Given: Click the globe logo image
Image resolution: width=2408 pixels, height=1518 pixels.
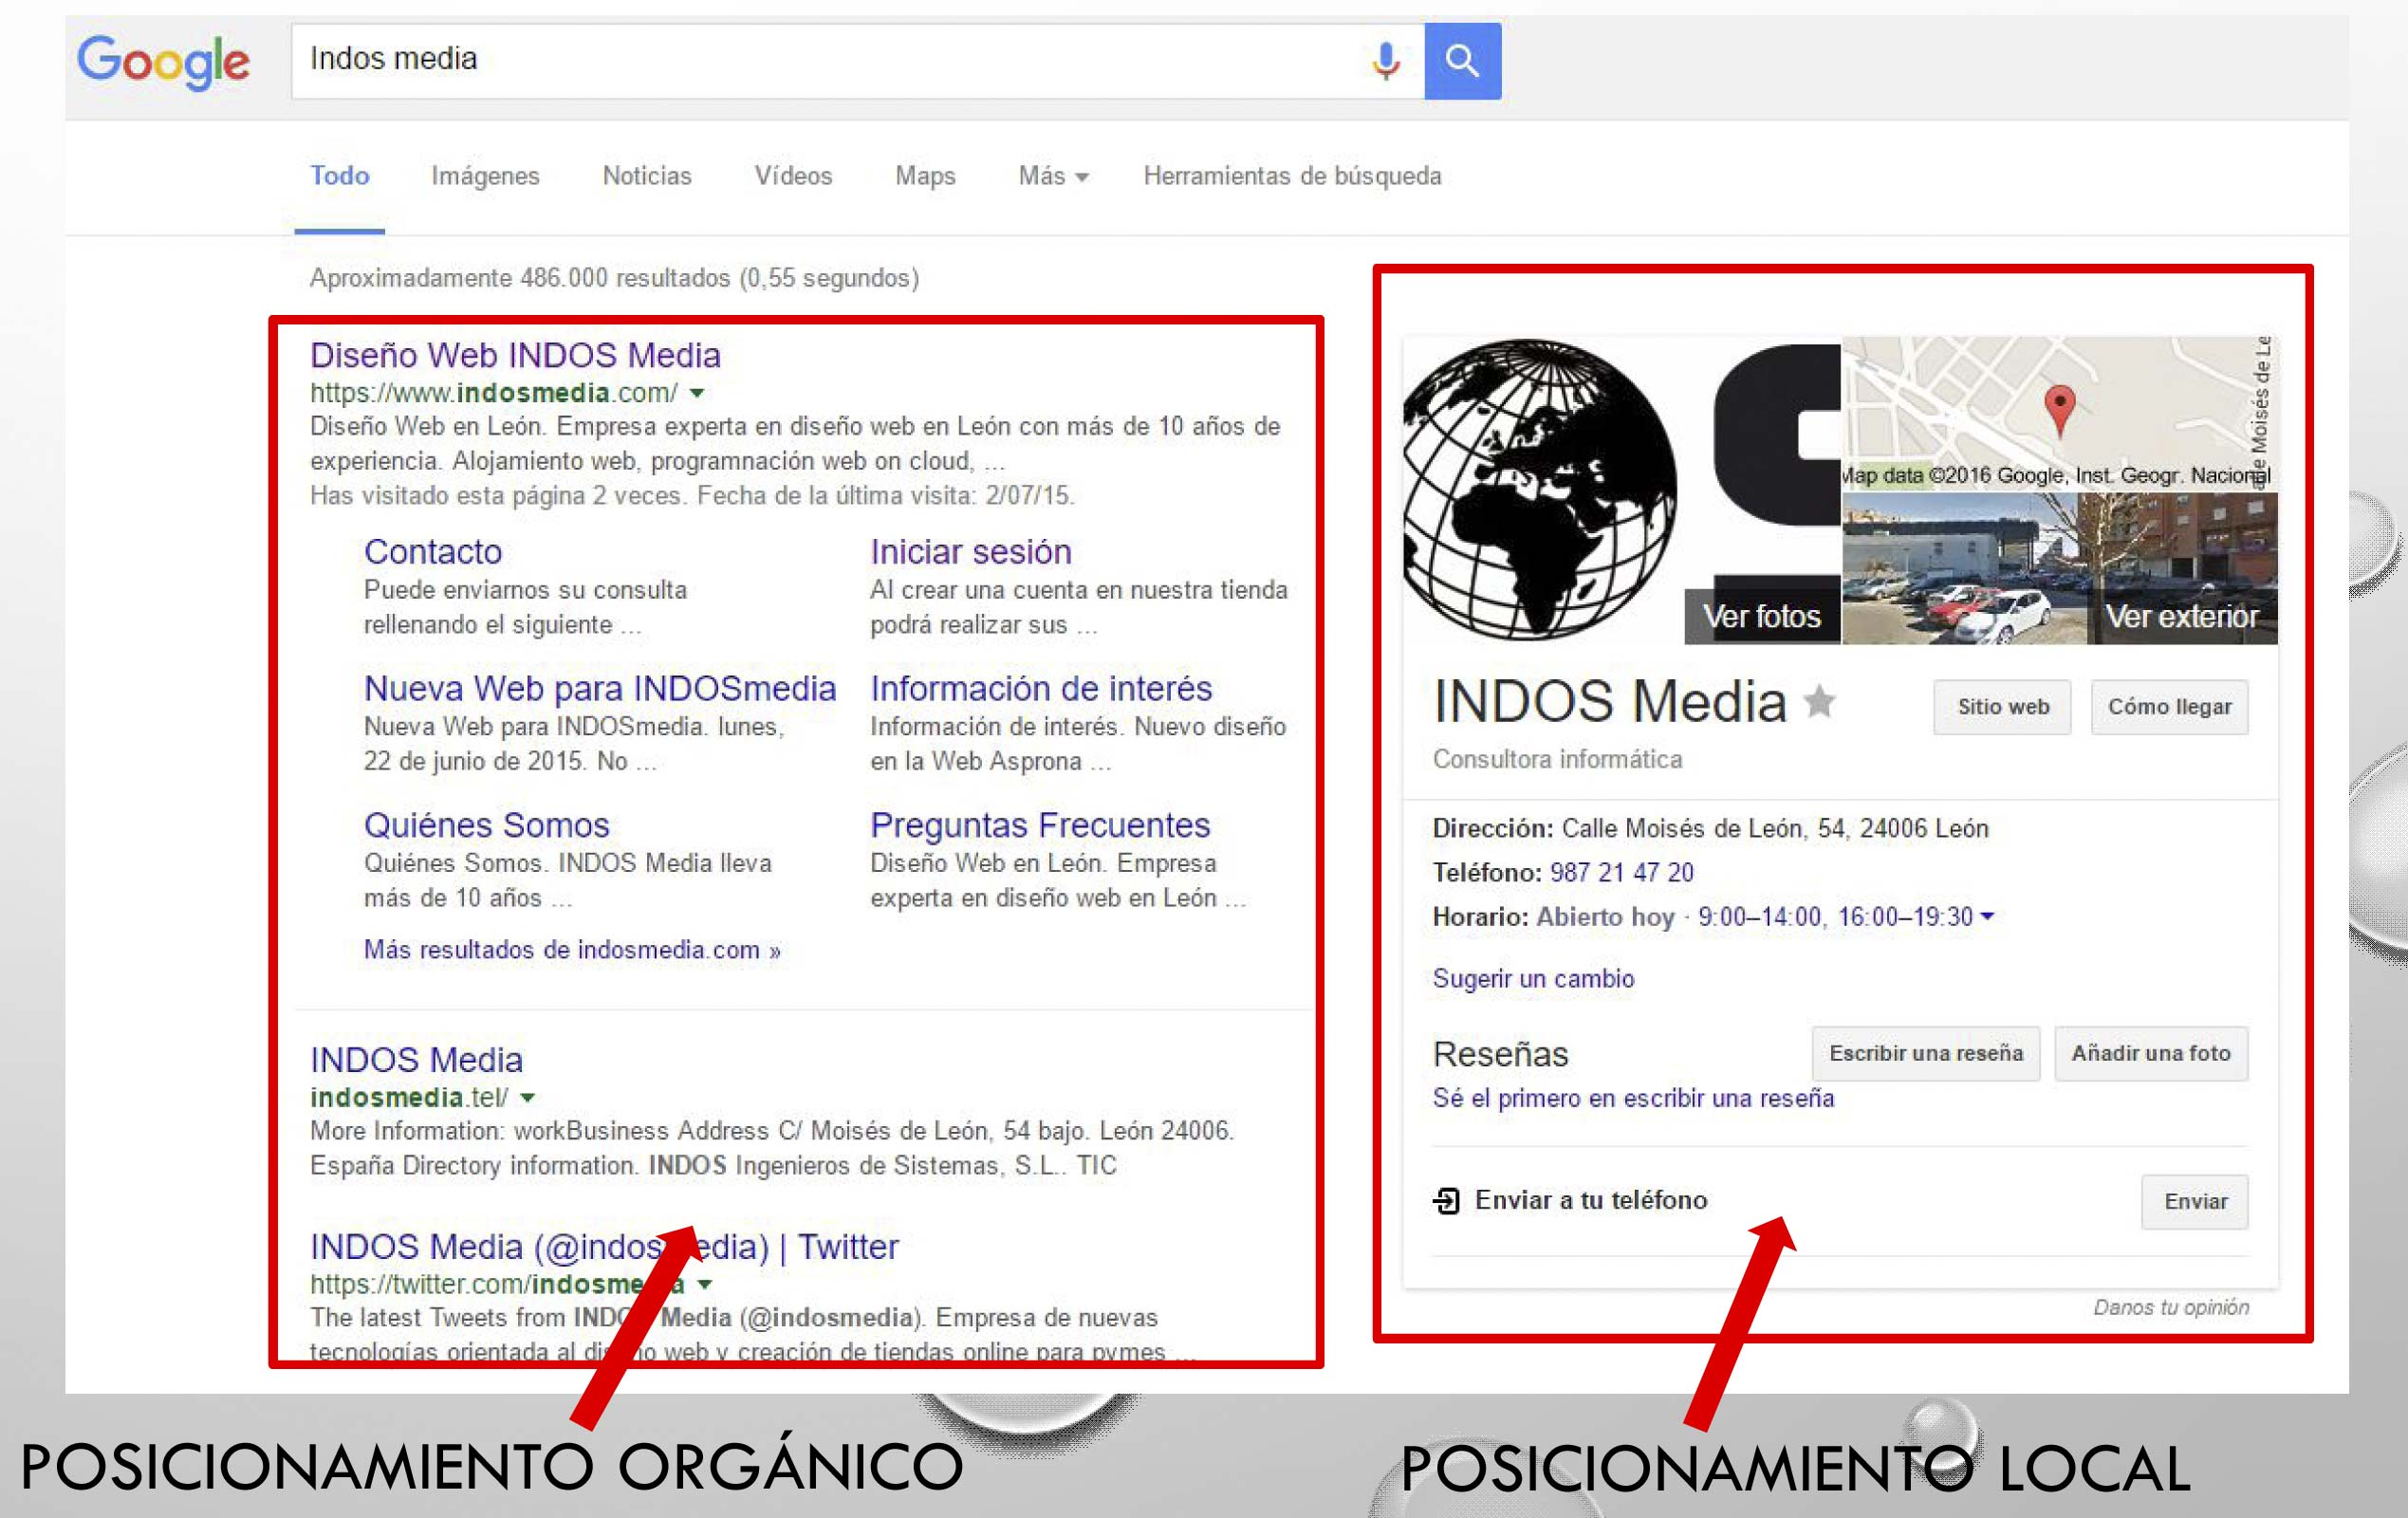Looking at the screenshot, I should [1540, 490].
